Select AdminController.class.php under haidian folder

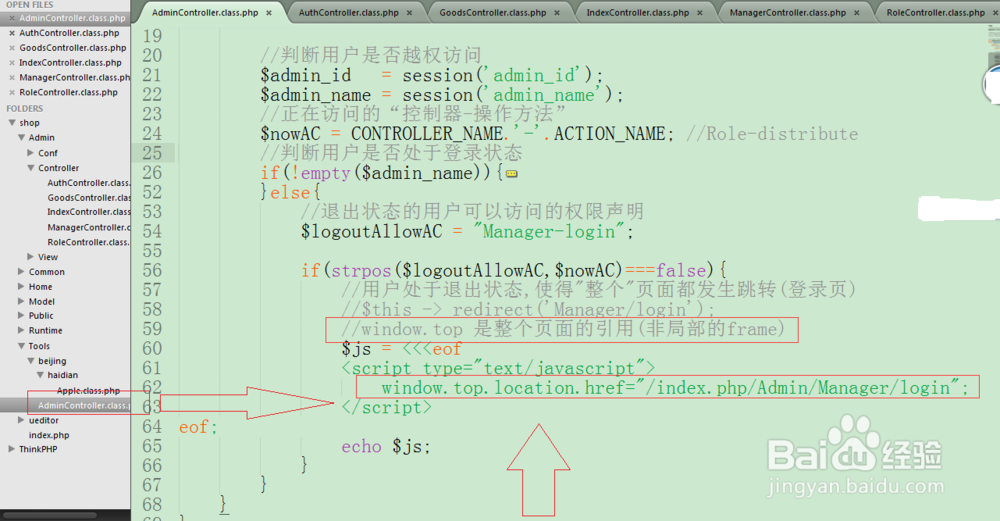(x=84, y=406)
